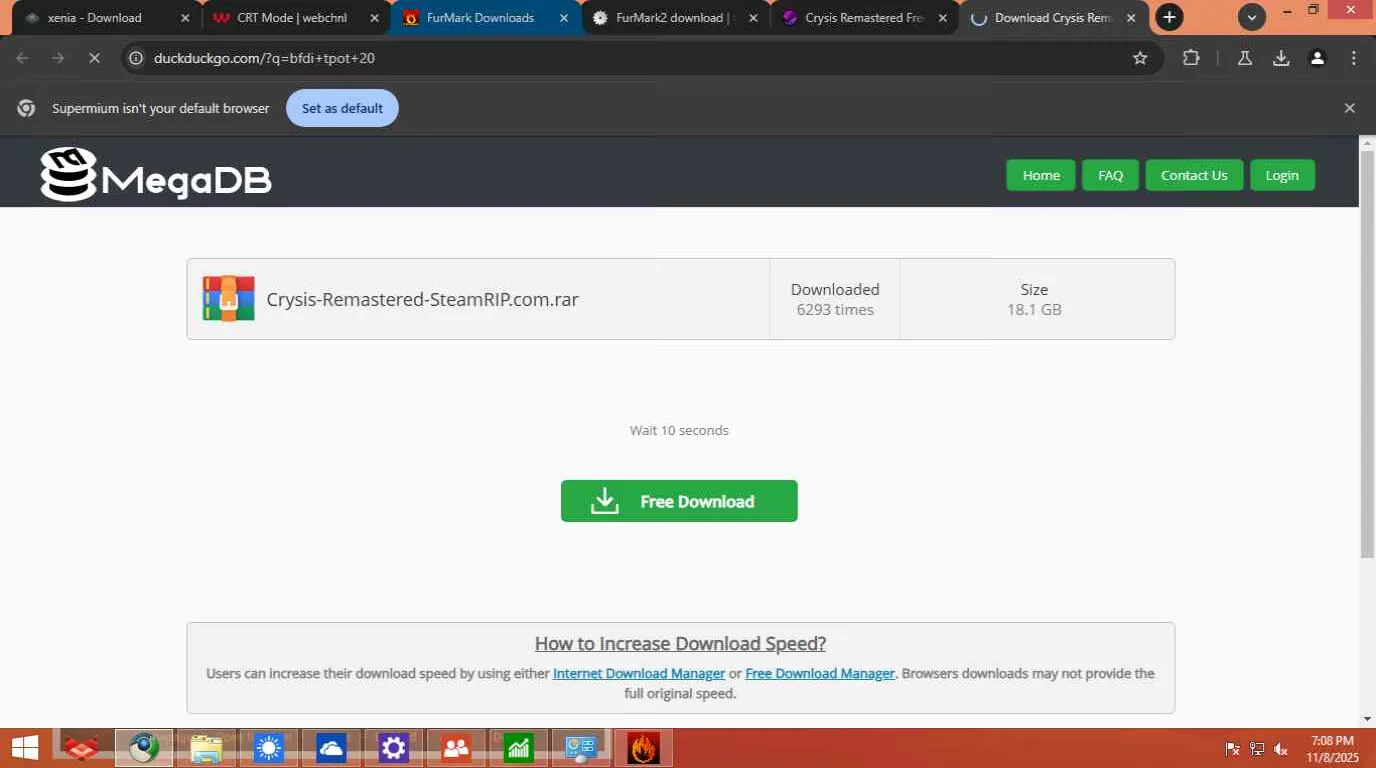Set Supermium as default browser

342,108
